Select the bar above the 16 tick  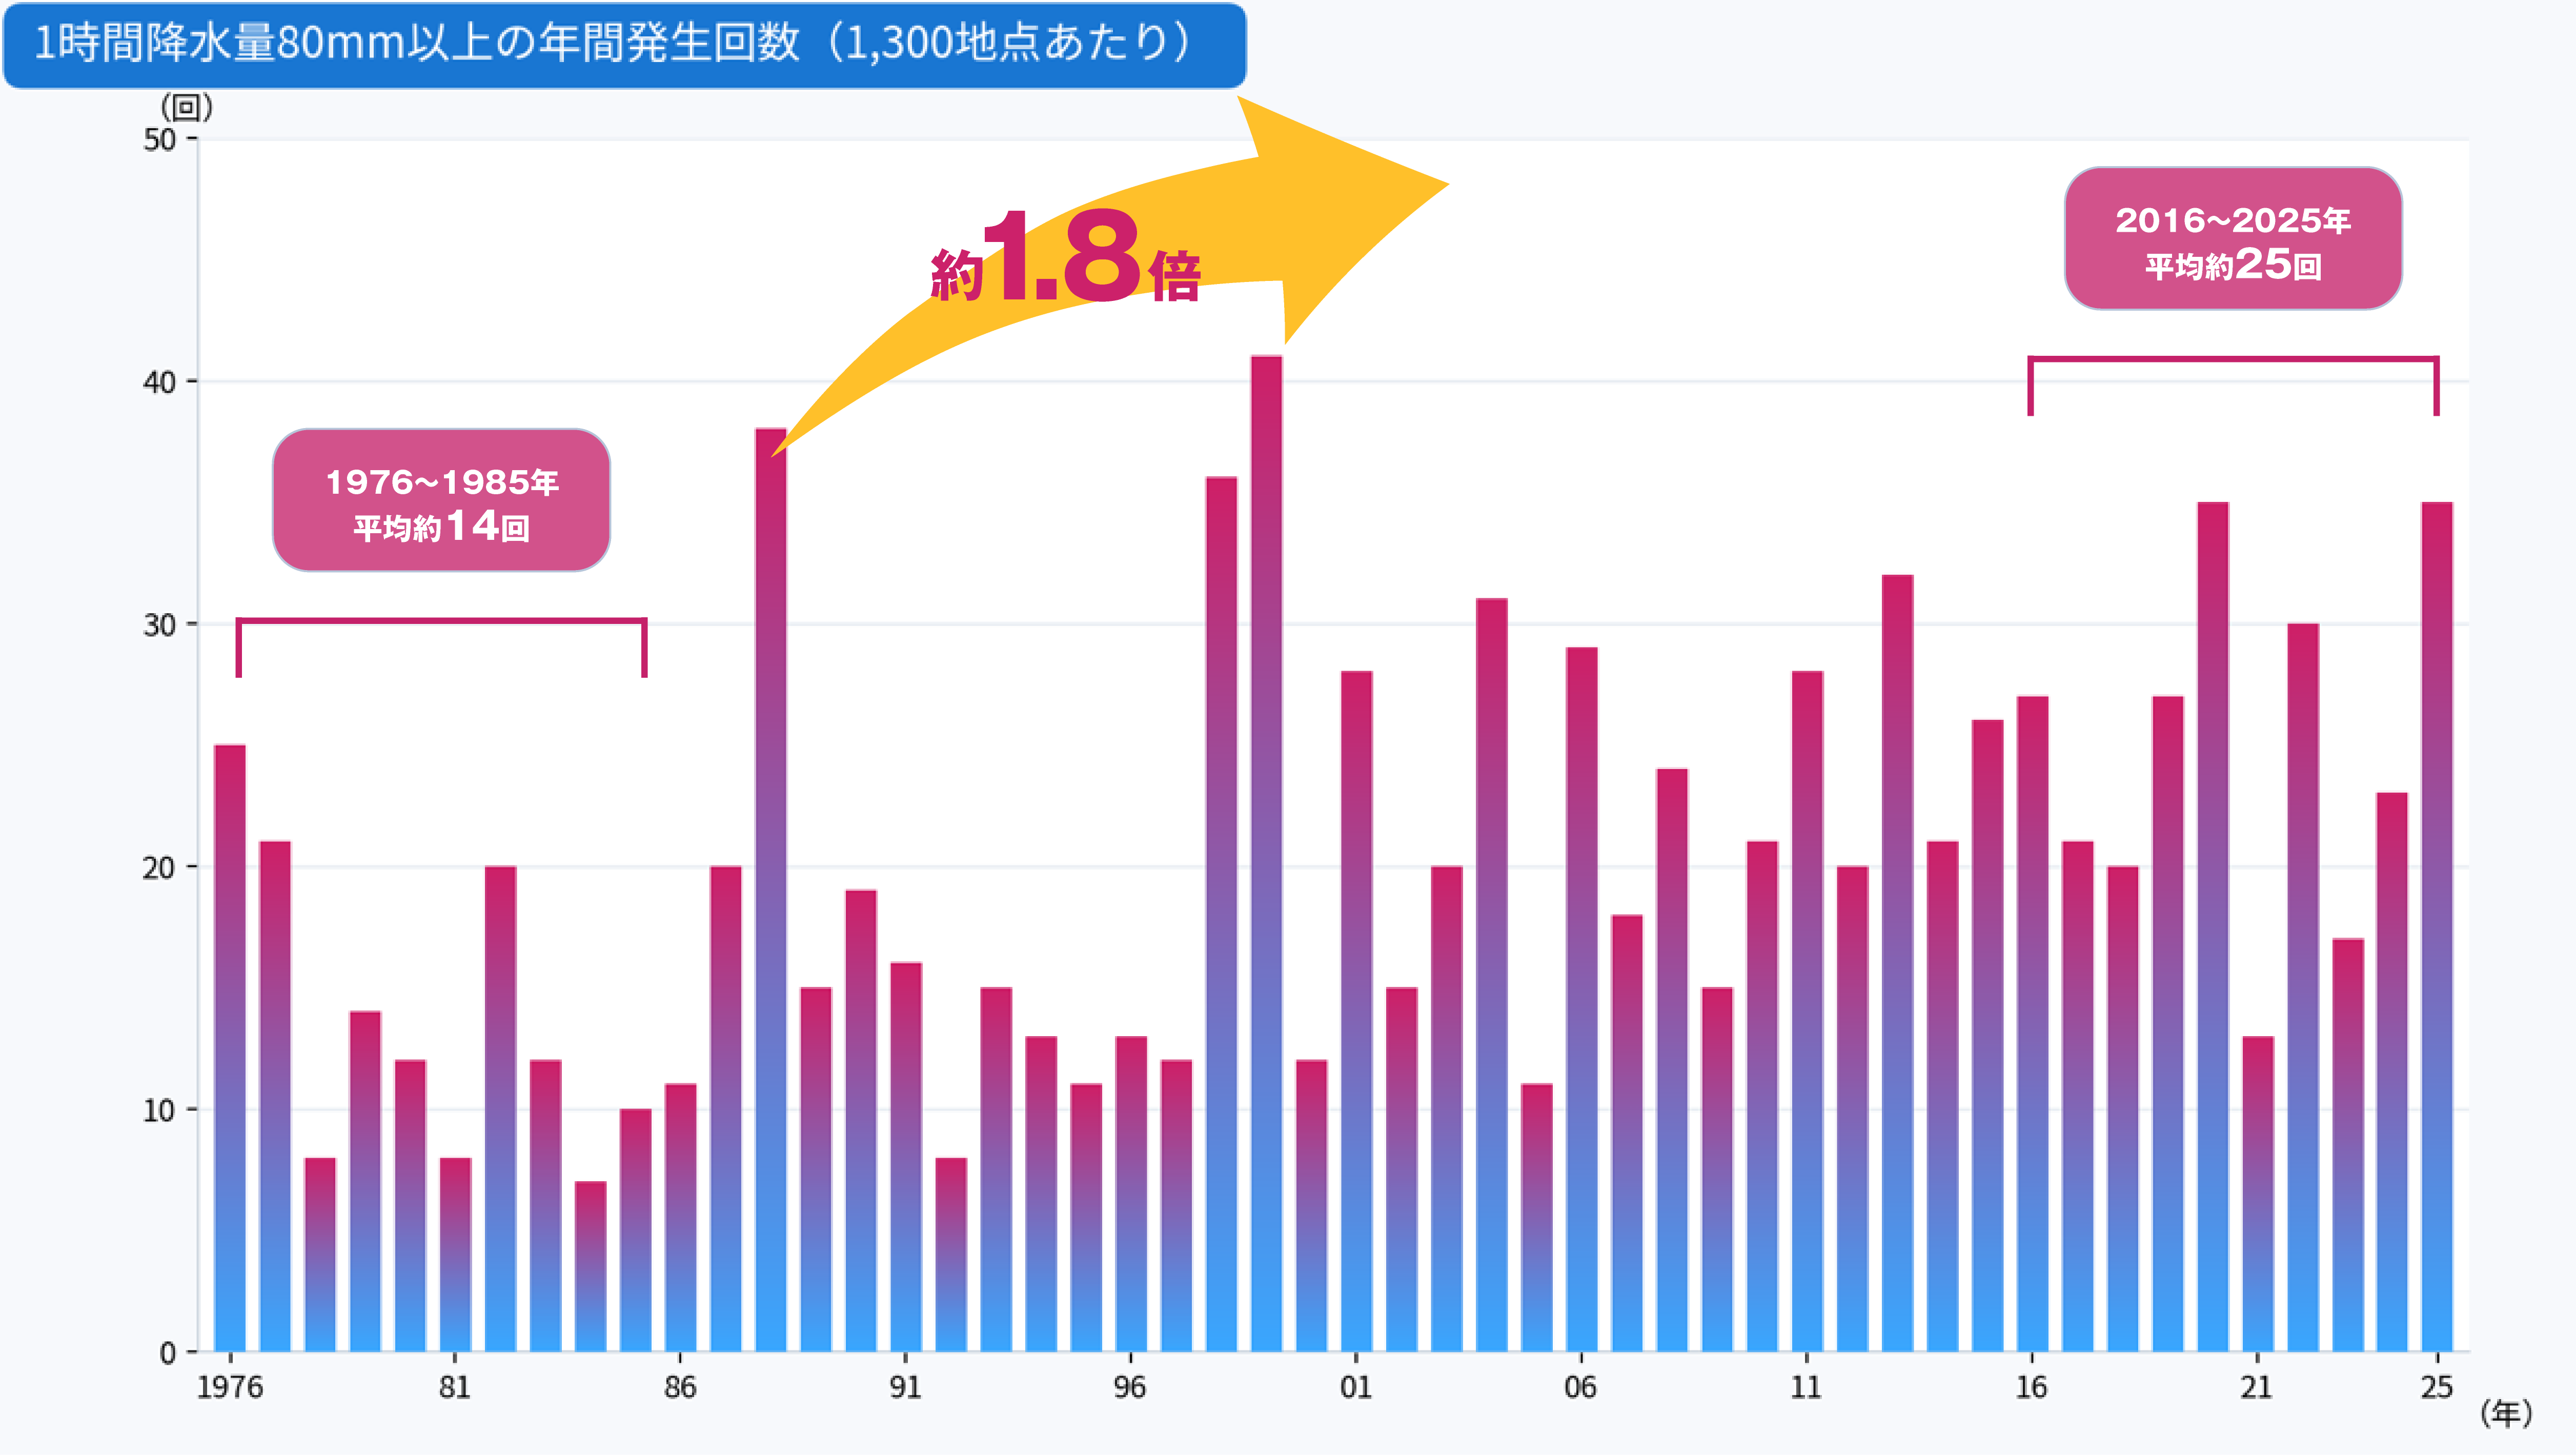(x=2032, y=1024)
